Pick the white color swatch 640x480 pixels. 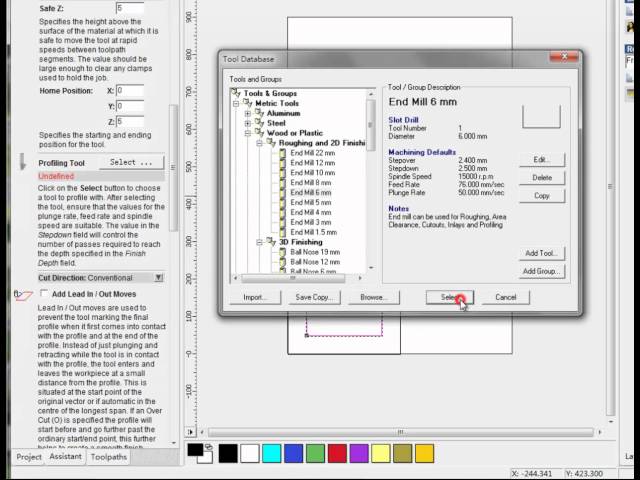[250, 453]
